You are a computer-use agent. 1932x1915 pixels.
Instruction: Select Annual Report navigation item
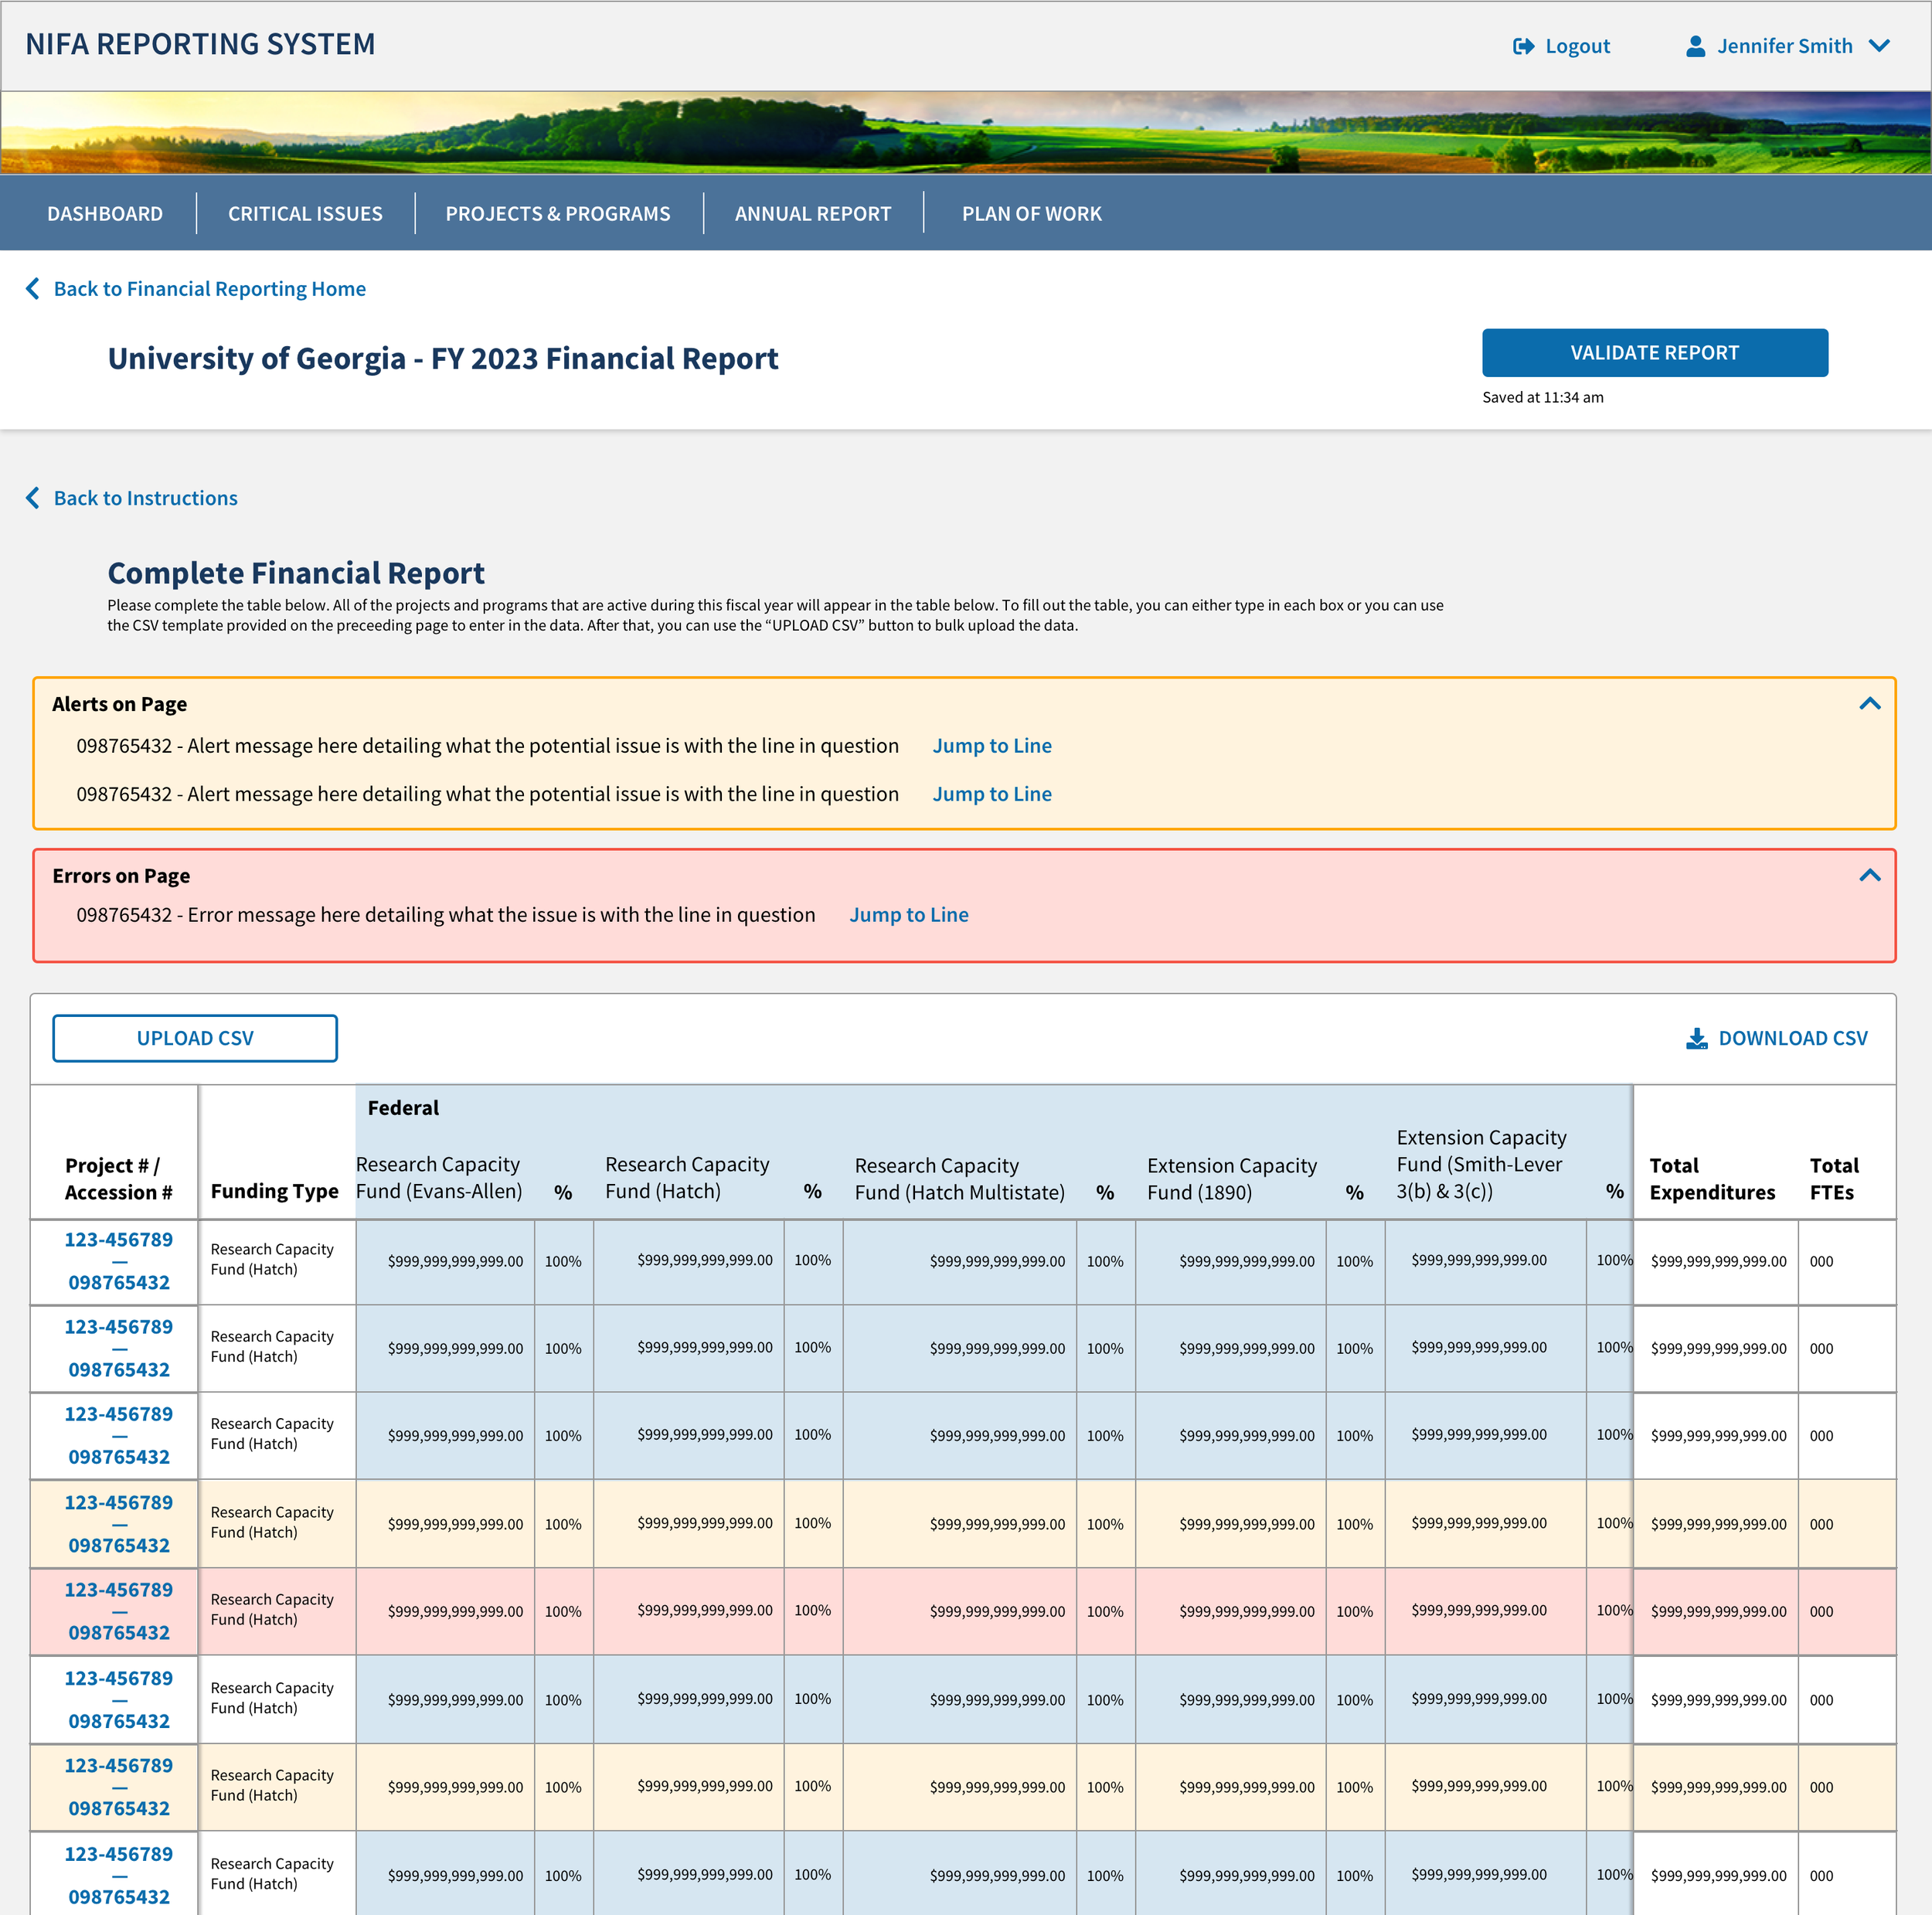(x=812, y=214)
